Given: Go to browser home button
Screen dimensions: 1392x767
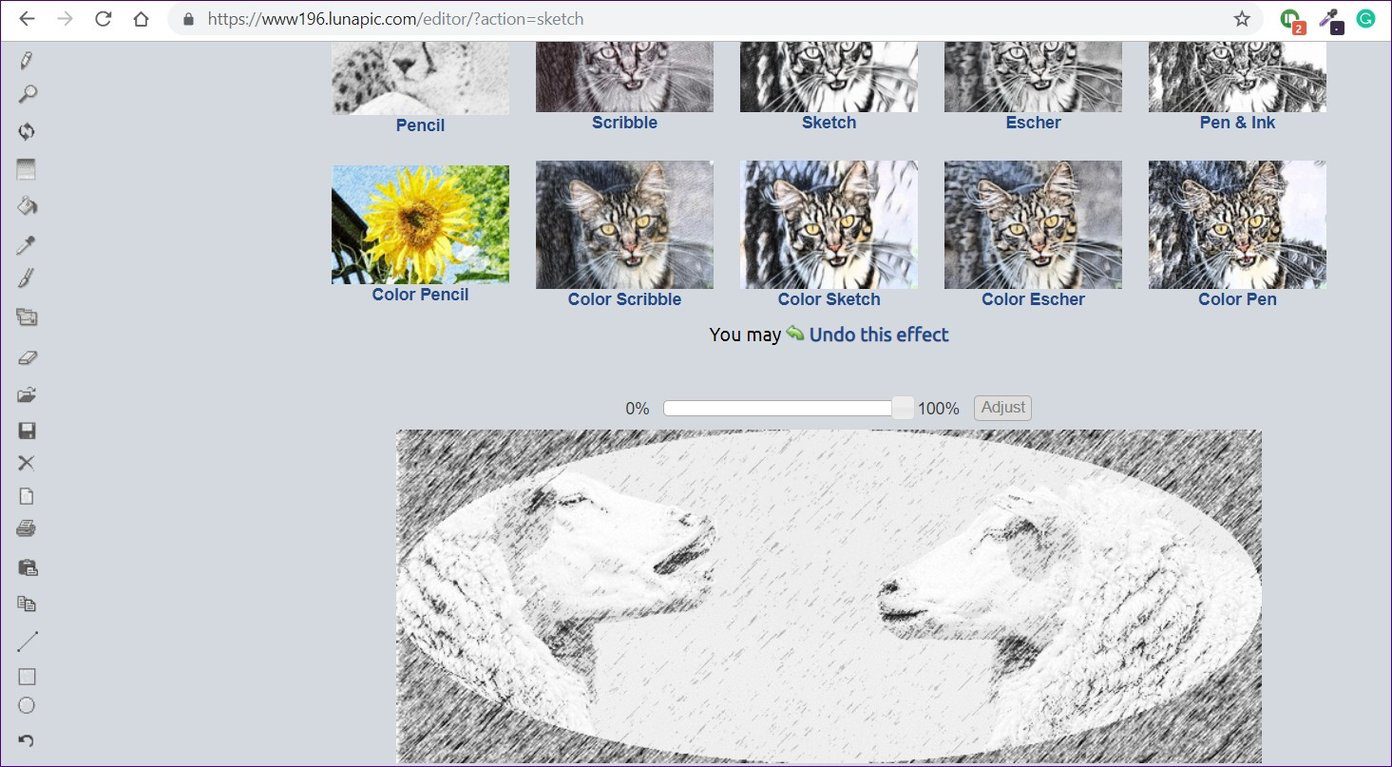Looking at the screenshot, I should 141,19.
